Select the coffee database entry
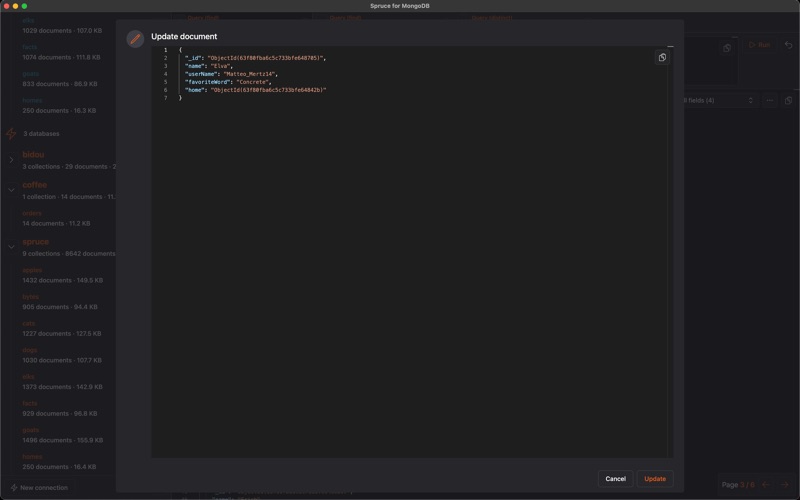Viewport: 800px width, 500px height. [x=35, y=185]
